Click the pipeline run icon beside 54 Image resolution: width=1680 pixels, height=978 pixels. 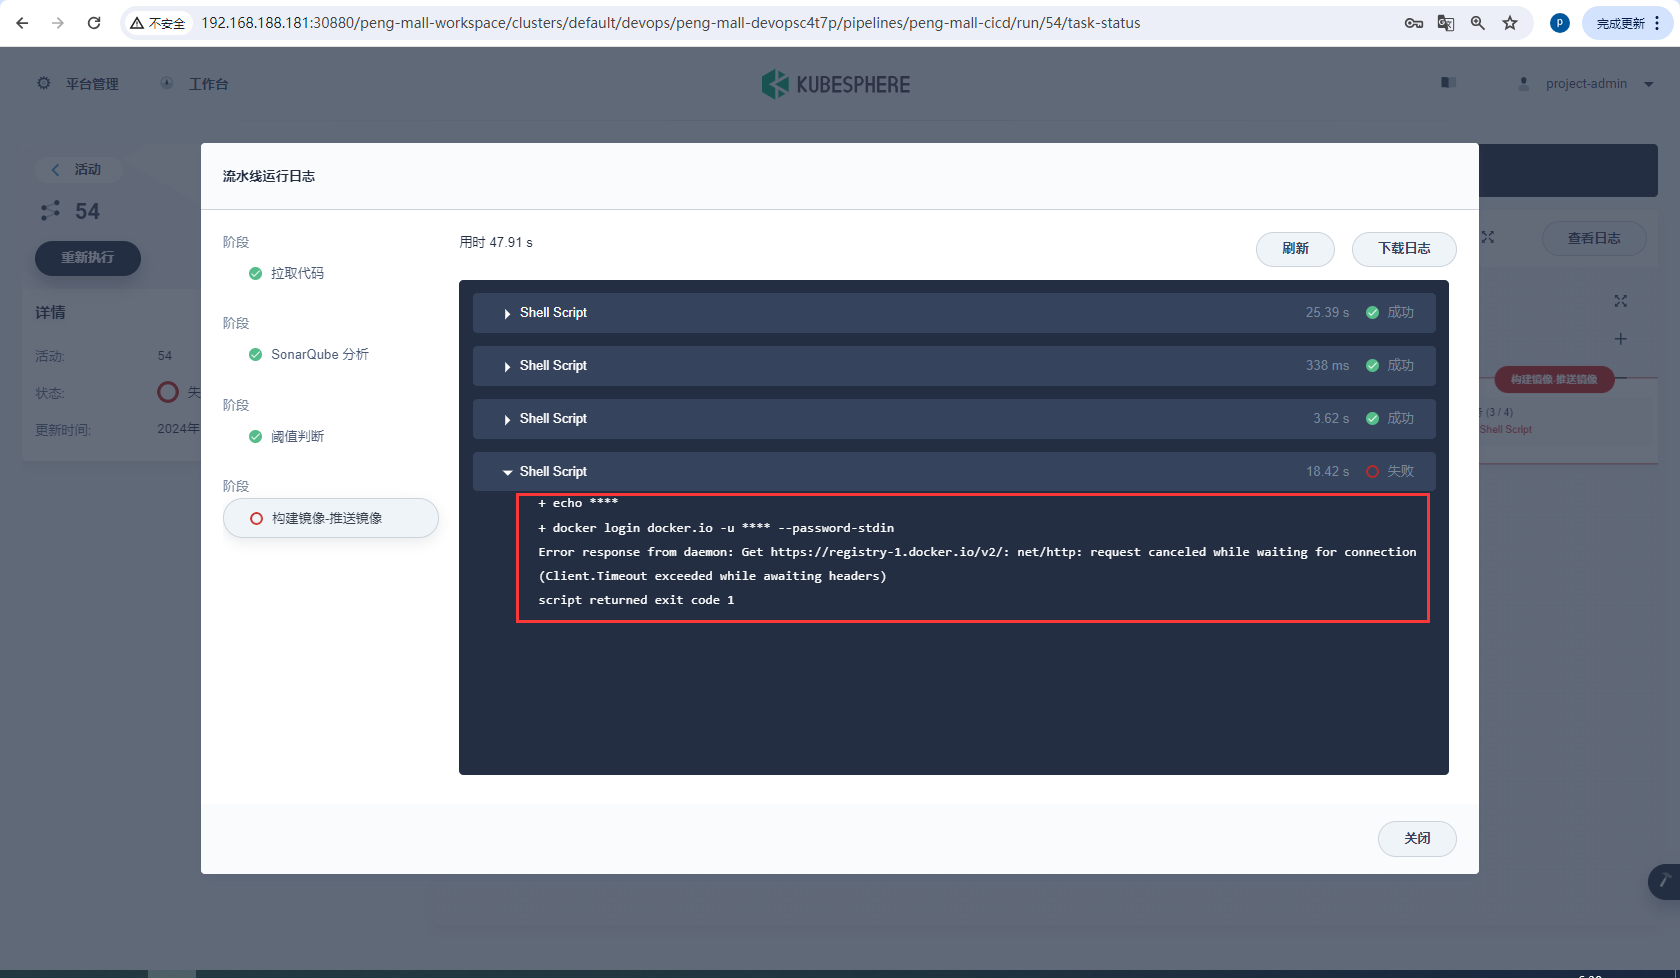[50, 211]
